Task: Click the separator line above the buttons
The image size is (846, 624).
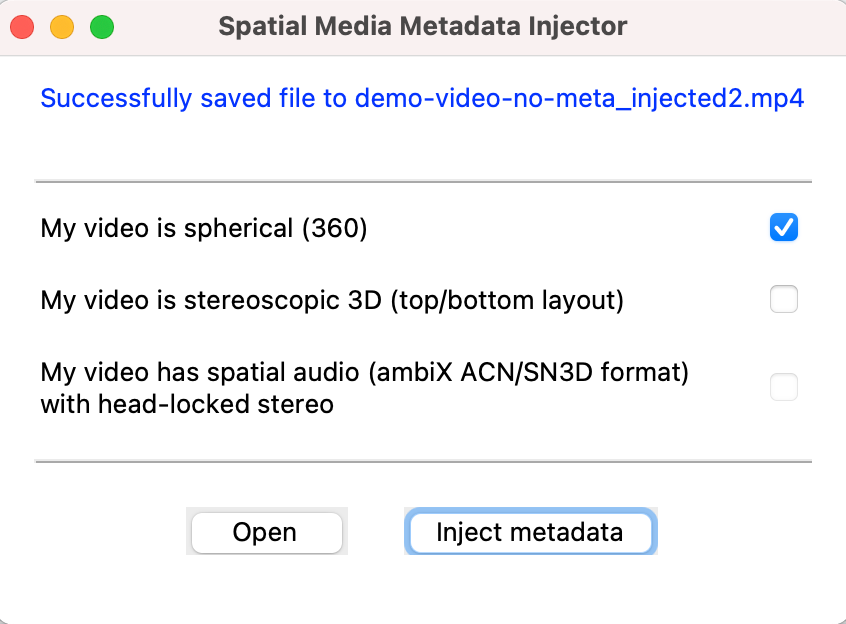Action: [x=423, y=462]
